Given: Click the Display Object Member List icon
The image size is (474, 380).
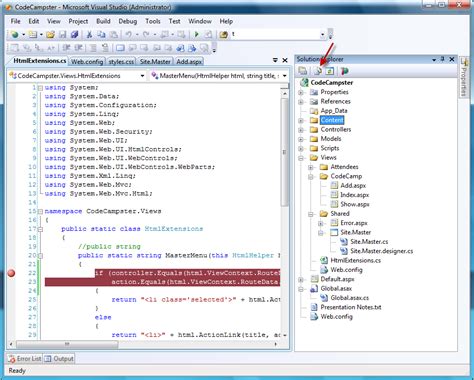Looking at the screenshot, I should point(15,48).
